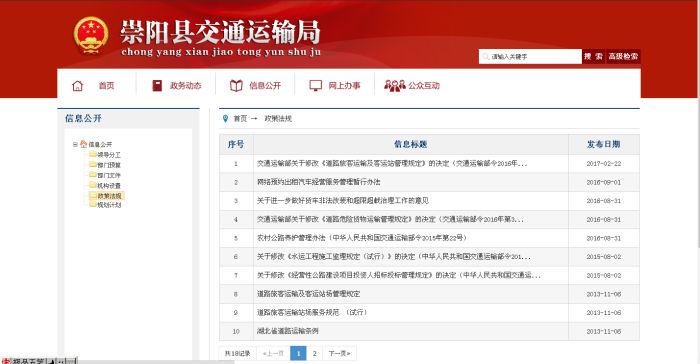Click the blue location pin icon

point(225,118)
